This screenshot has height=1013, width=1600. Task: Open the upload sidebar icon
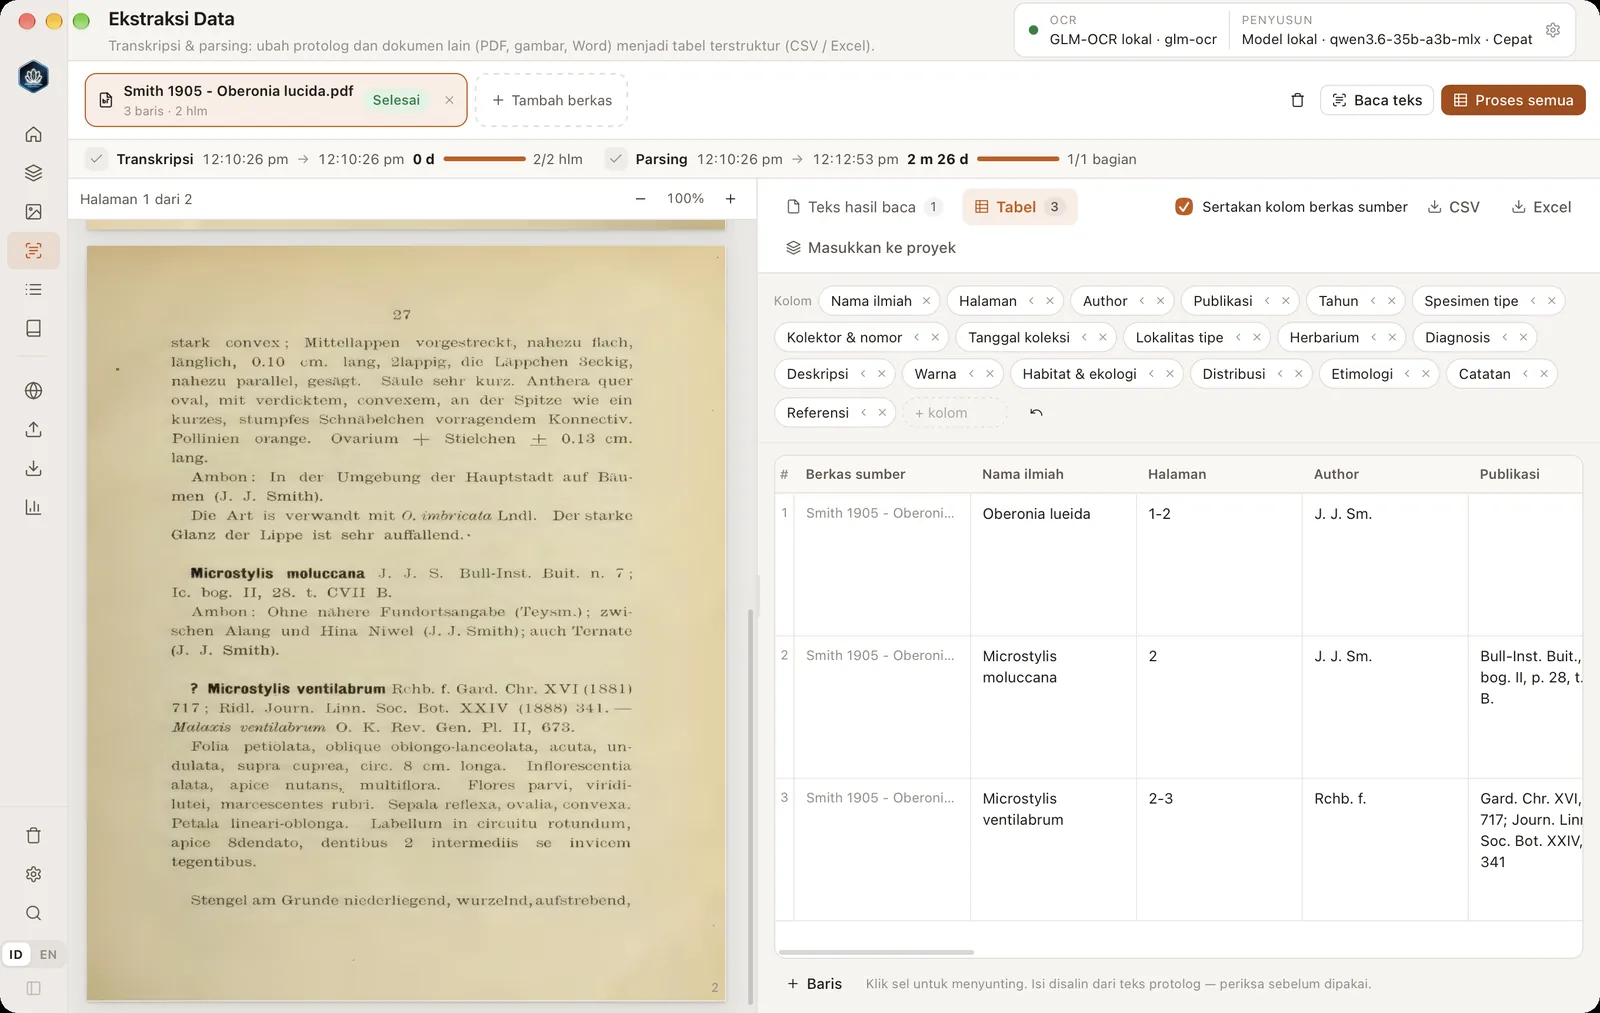[x=33, y=429]
